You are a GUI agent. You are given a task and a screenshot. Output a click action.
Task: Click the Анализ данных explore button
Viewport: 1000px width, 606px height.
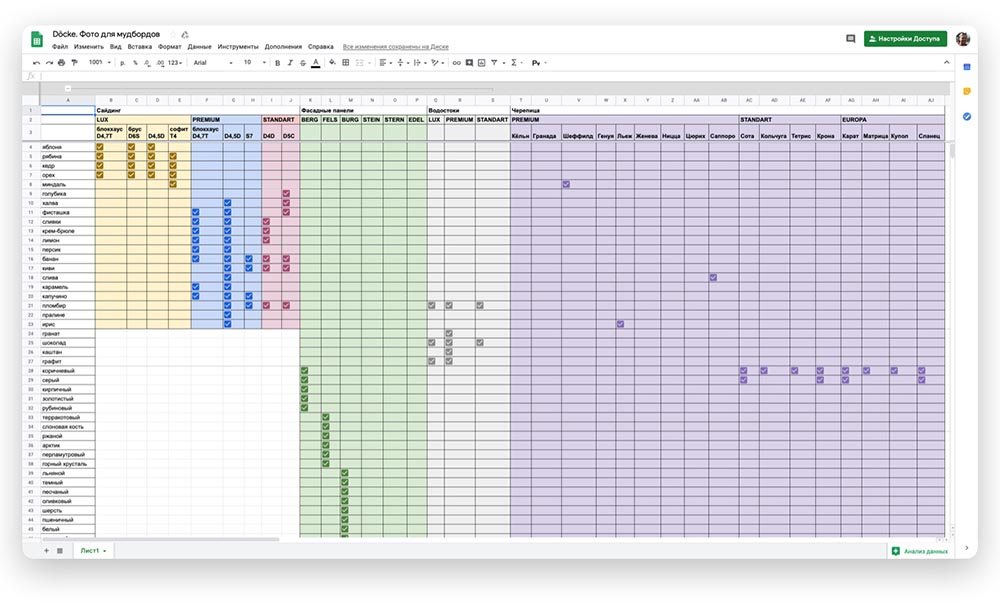click(918, 551)
